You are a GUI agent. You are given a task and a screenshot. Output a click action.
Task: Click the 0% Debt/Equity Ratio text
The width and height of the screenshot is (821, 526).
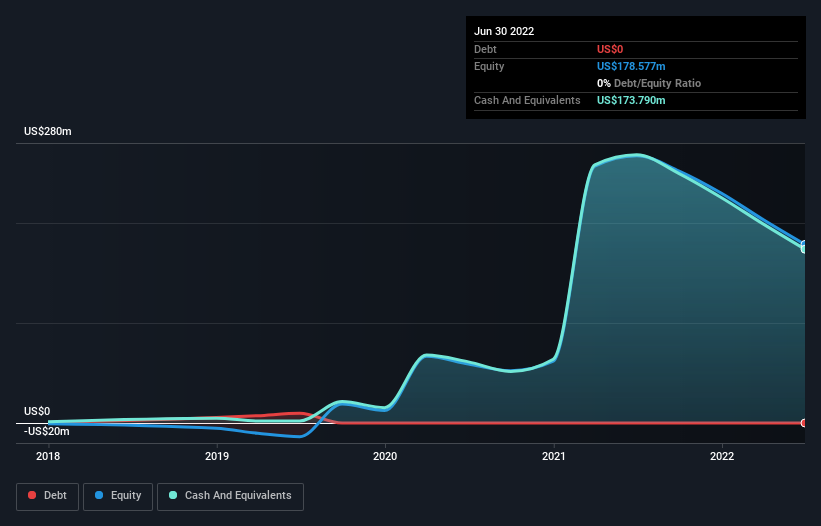pyautogui.click(x=649, y=83)
